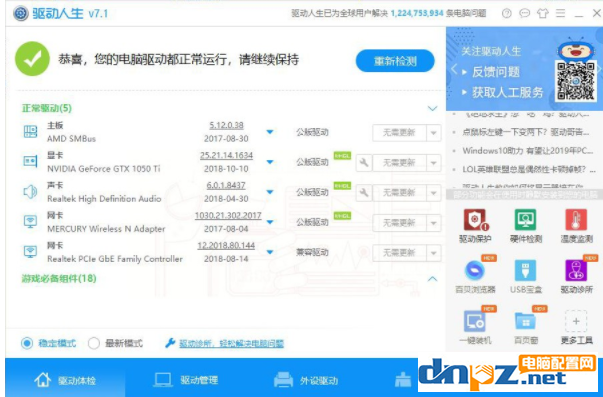Open version dropdown for Realtek Audio 6.0.1.8437
Image resolution: width=603 pixels, height=397 pixels.
270,192
